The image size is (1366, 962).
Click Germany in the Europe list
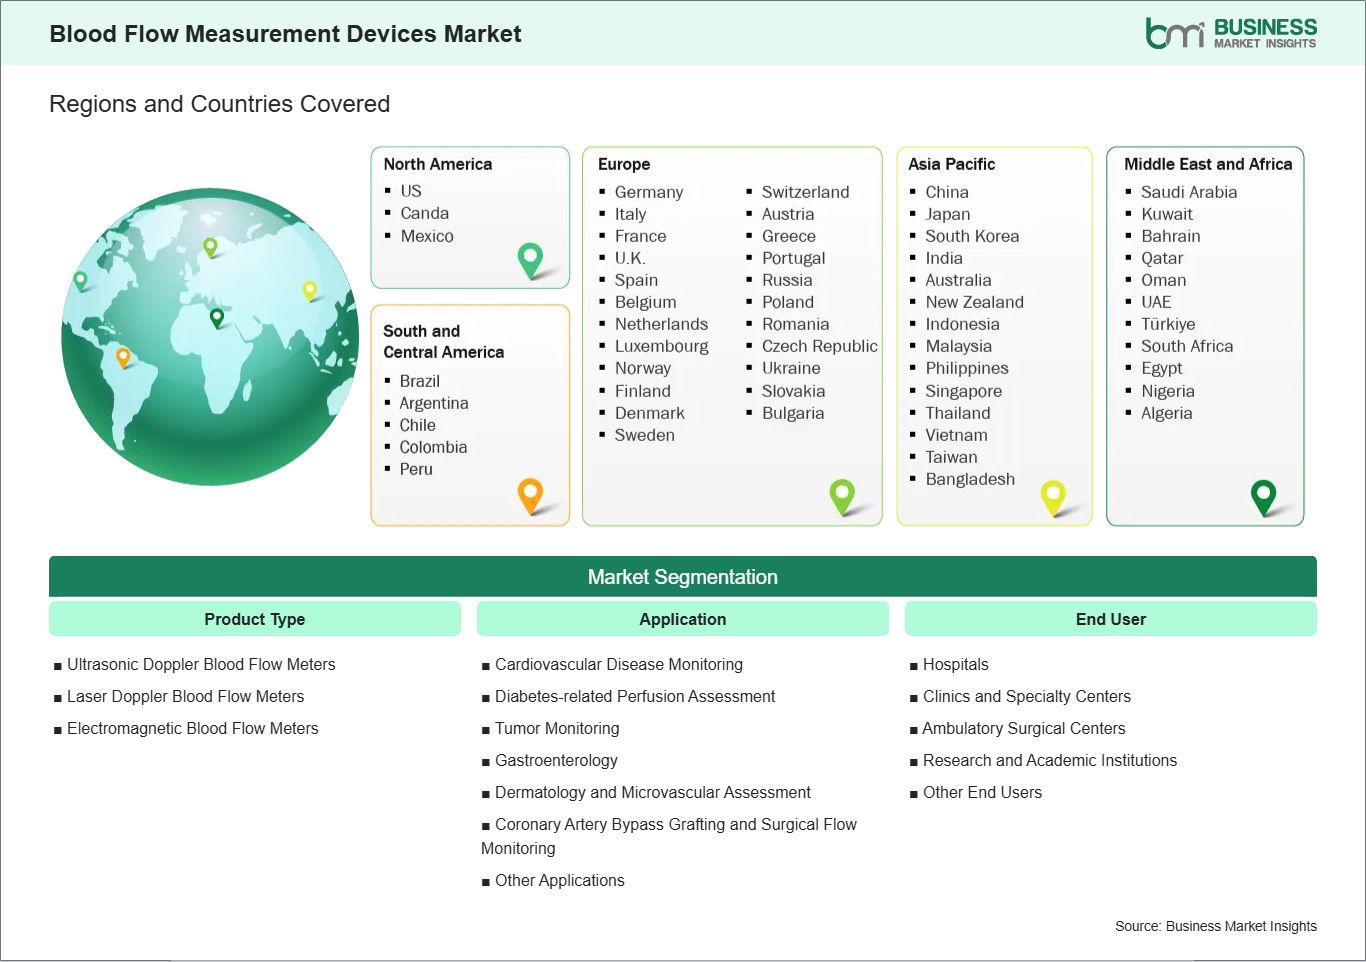tap(648, 192)
